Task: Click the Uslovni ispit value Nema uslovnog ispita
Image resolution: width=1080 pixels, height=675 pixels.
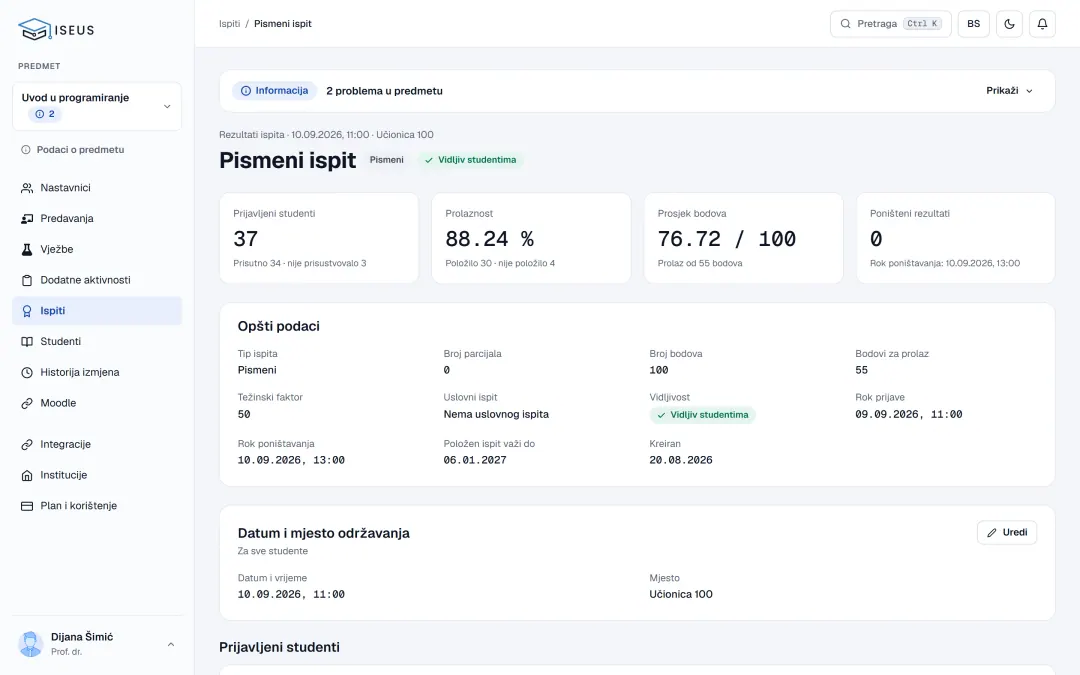Action: (x=496, y=415)
